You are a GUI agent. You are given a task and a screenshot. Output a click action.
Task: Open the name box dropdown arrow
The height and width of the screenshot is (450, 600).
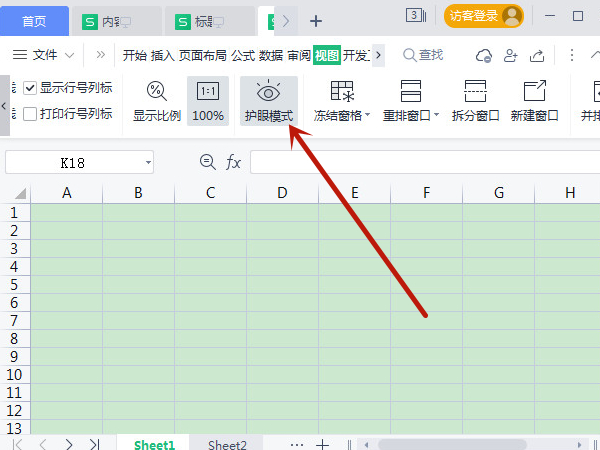point(148,162)
